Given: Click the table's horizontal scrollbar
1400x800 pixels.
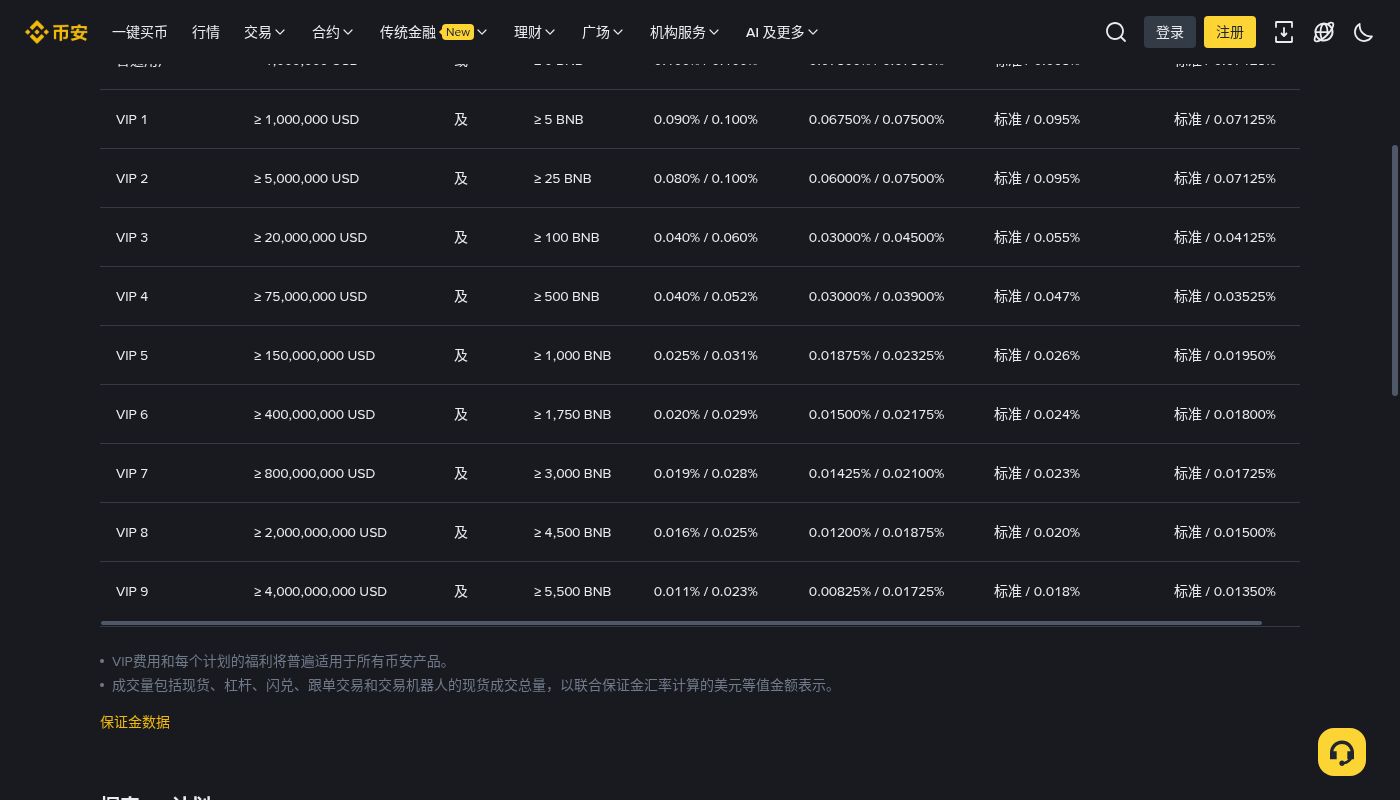Looking at the screenshot, I should pos(681,623).
